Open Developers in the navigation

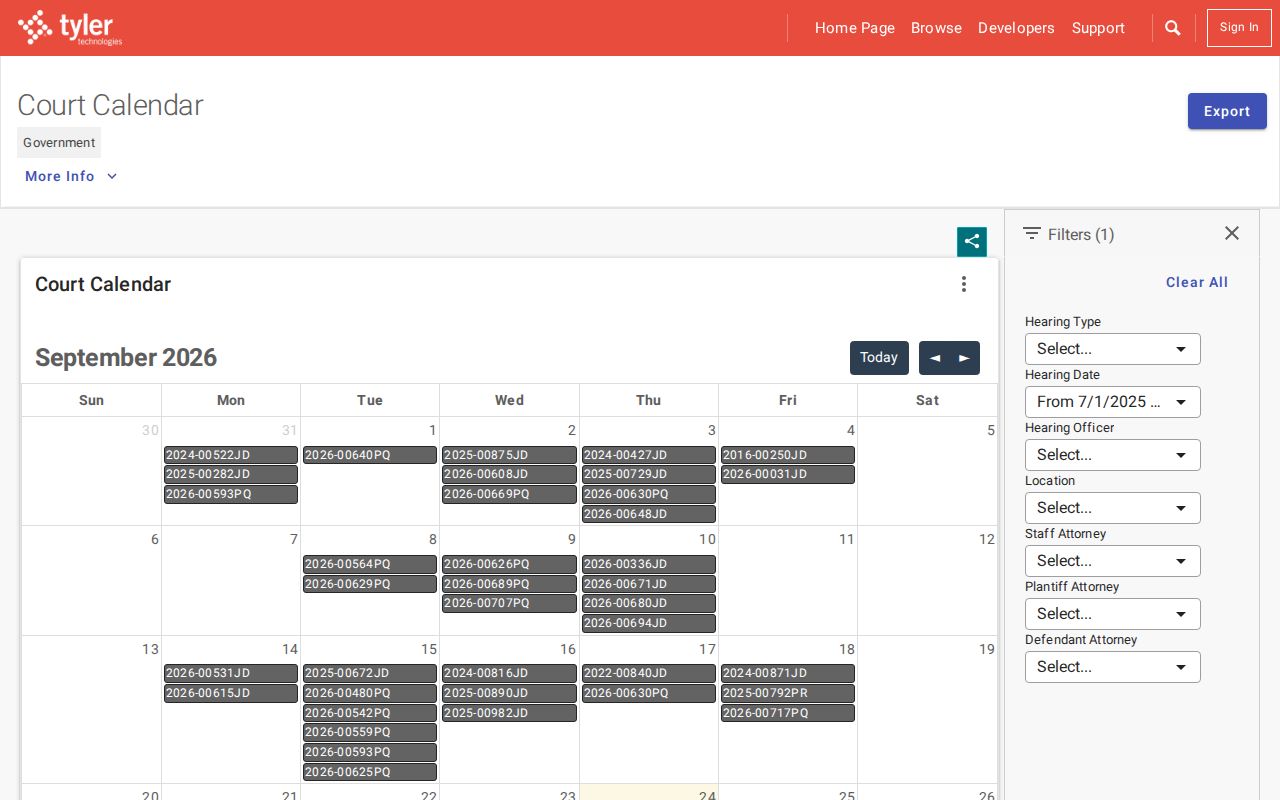coord(1016,28)
